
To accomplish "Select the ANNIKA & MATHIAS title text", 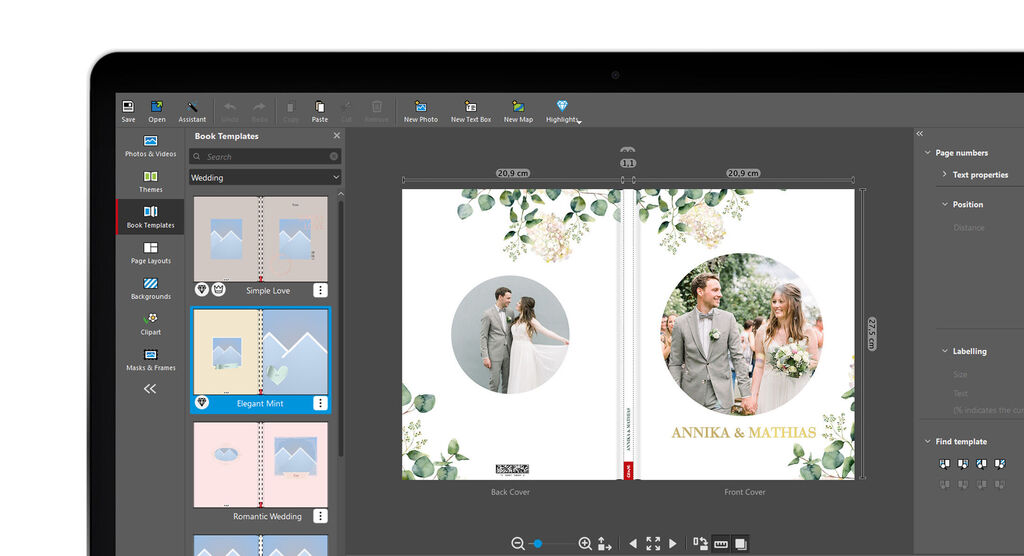I will tap(744, 433).
